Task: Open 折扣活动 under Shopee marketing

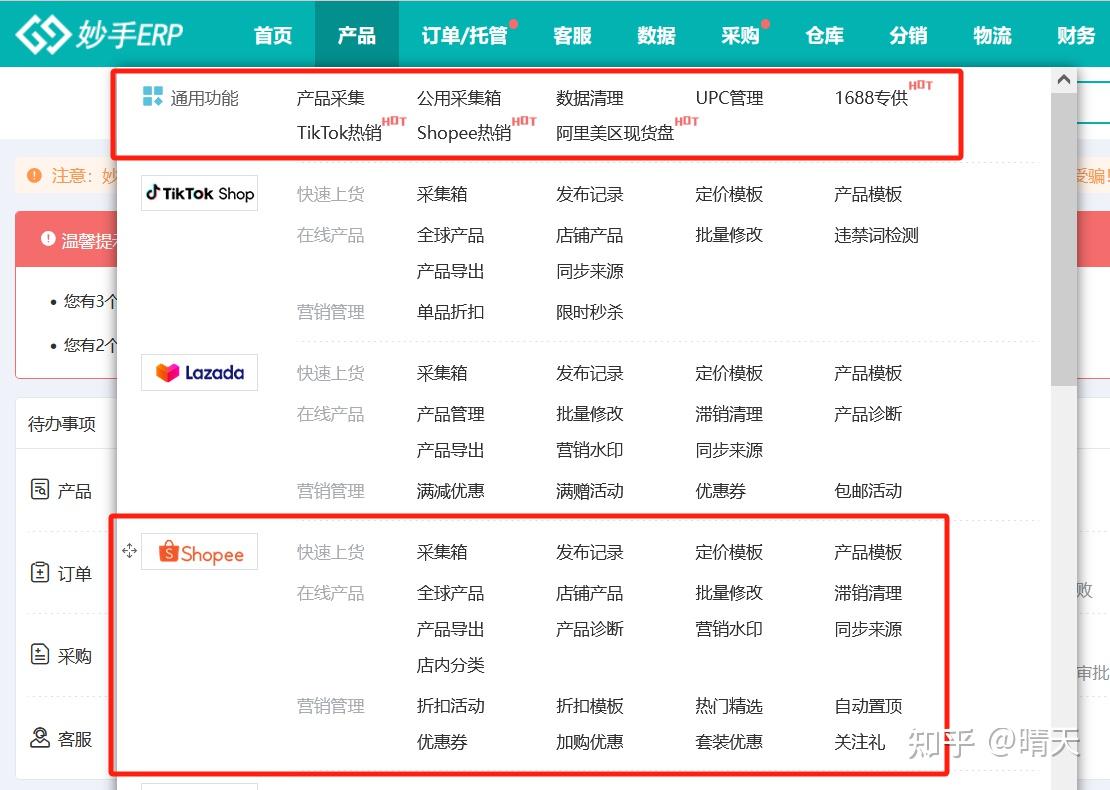Action: click(451, 706)
